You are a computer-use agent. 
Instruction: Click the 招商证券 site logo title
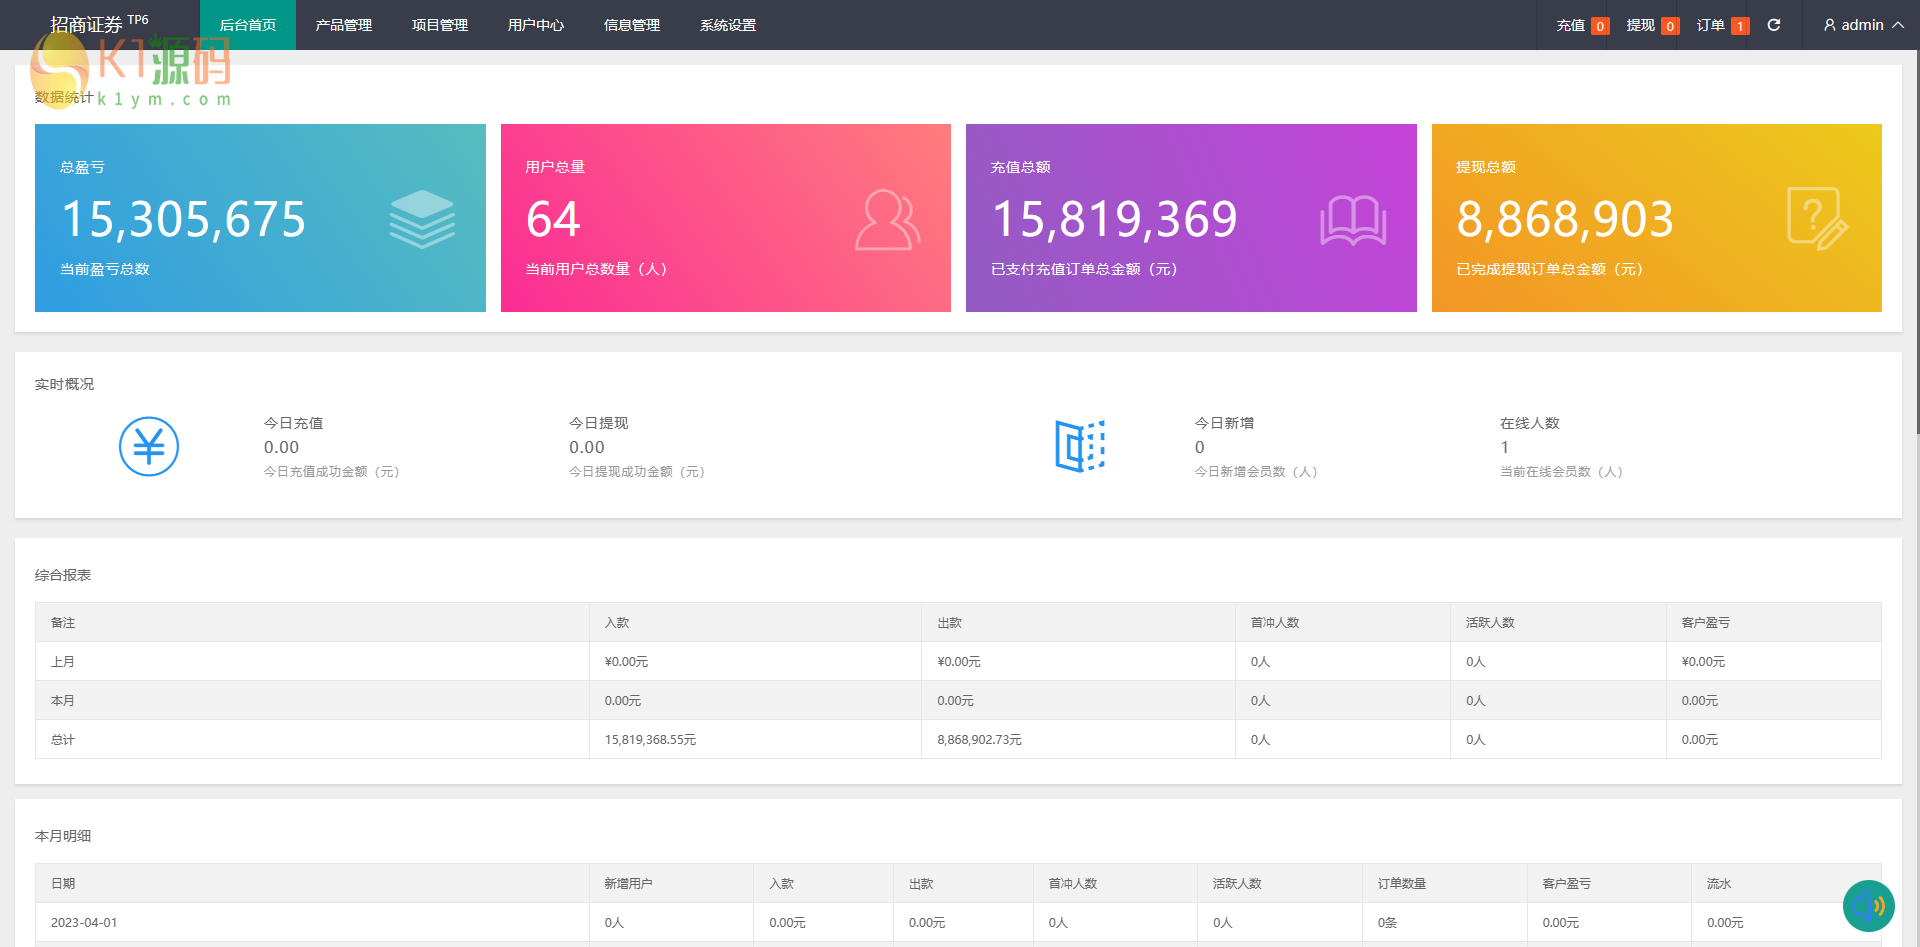(87, 25)
